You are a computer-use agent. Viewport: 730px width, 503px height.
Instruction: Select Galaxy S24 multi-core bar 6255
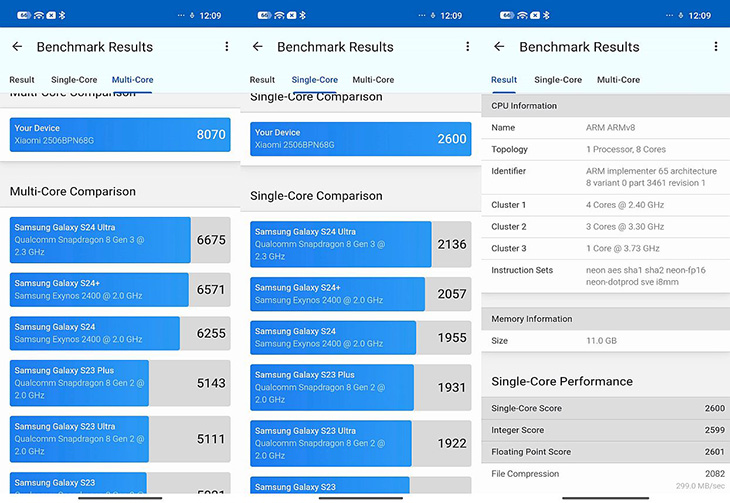click(x=120, y=333)
